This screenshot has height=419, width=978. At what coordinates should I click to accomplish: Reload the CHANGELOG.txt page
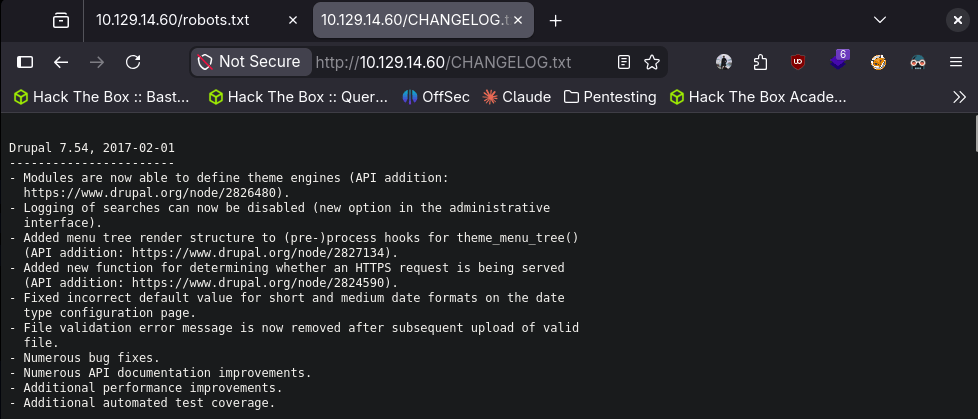pos(133,62)
